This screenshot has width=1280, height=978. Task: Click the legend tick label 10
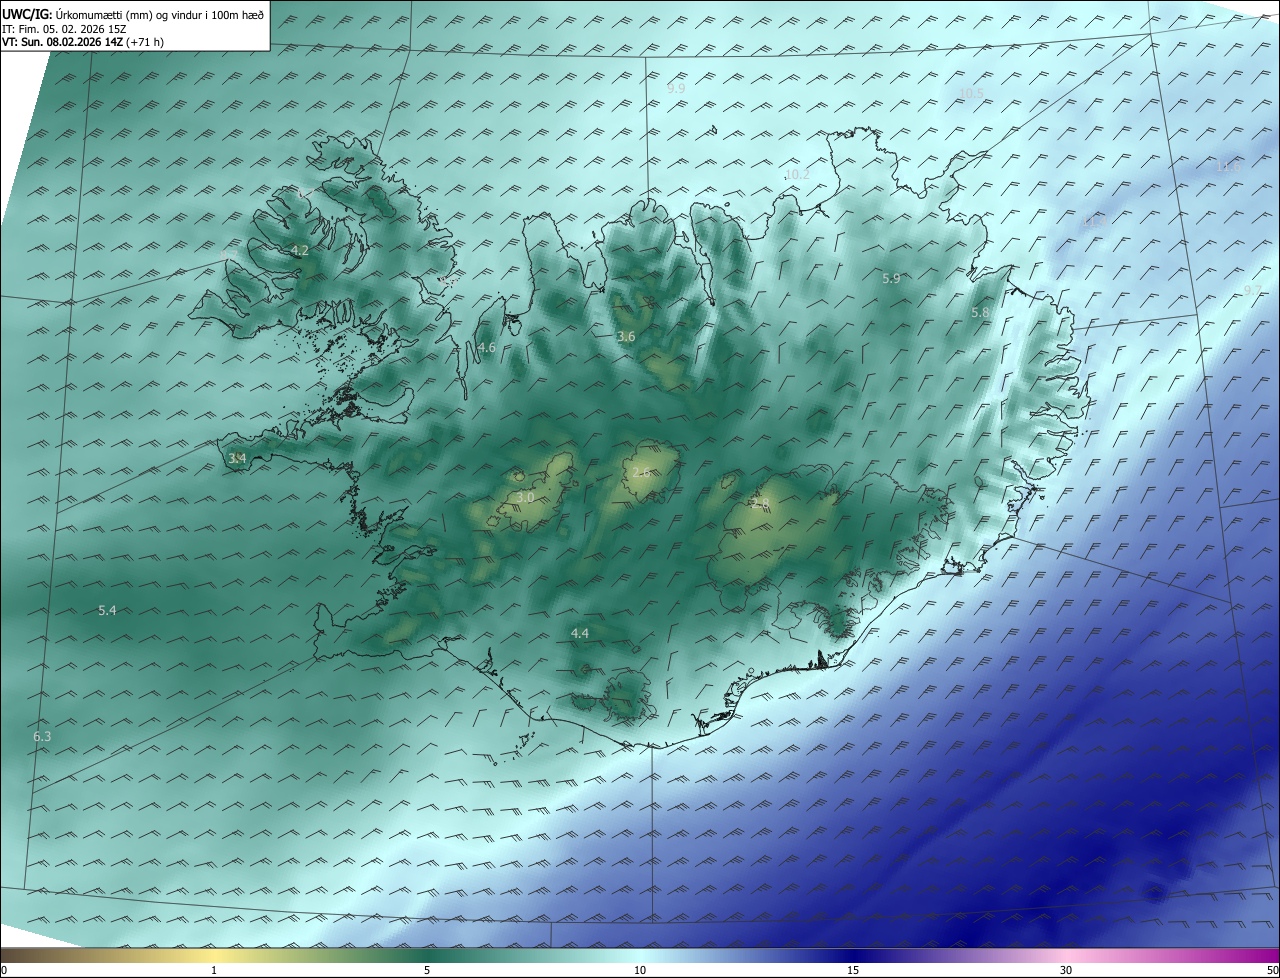tap(640, 970)
